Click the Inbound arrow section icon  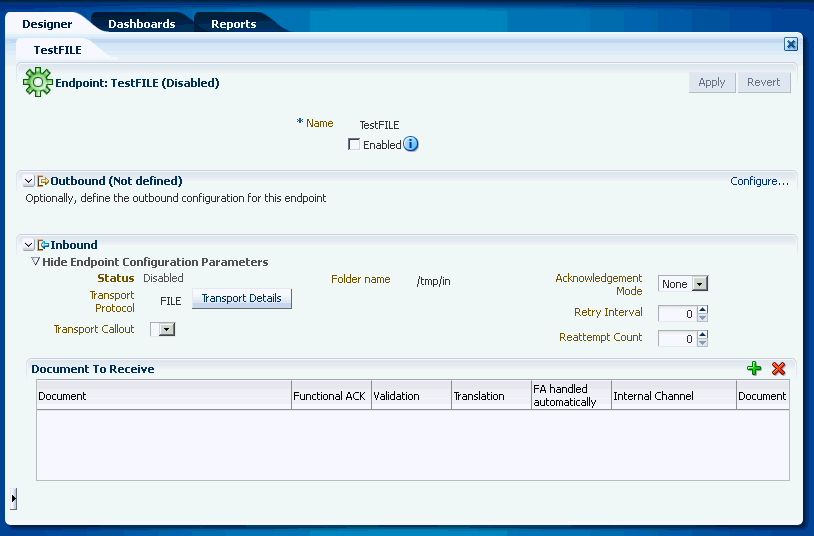point(43,245)
